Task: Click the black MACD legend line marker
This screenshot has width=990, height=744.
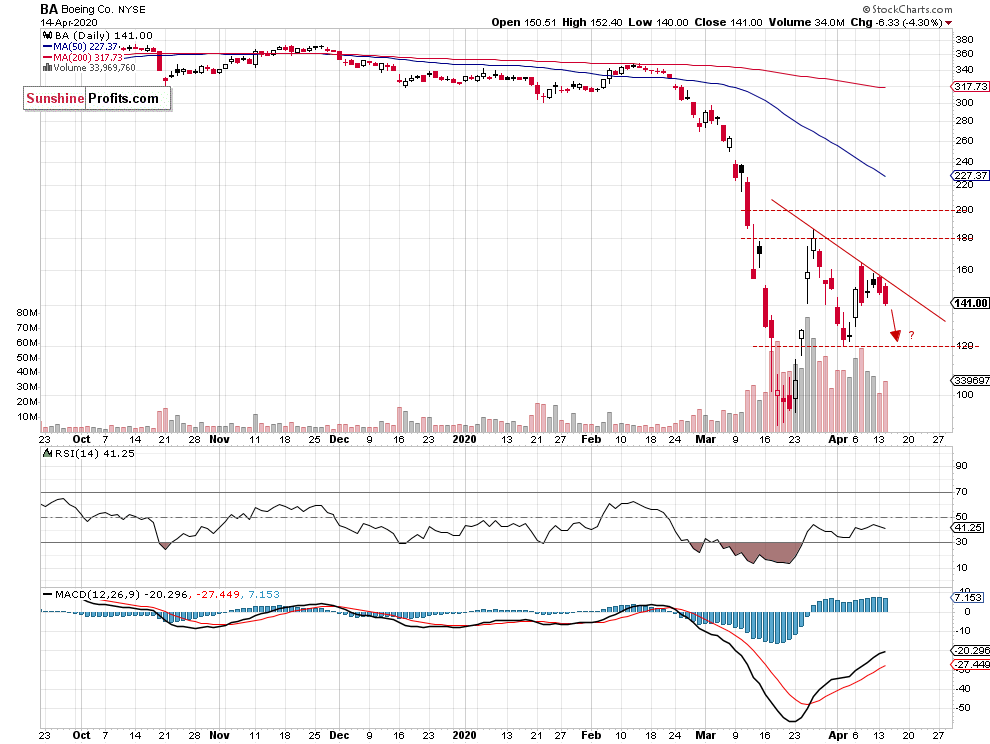Action: [47, 594]
